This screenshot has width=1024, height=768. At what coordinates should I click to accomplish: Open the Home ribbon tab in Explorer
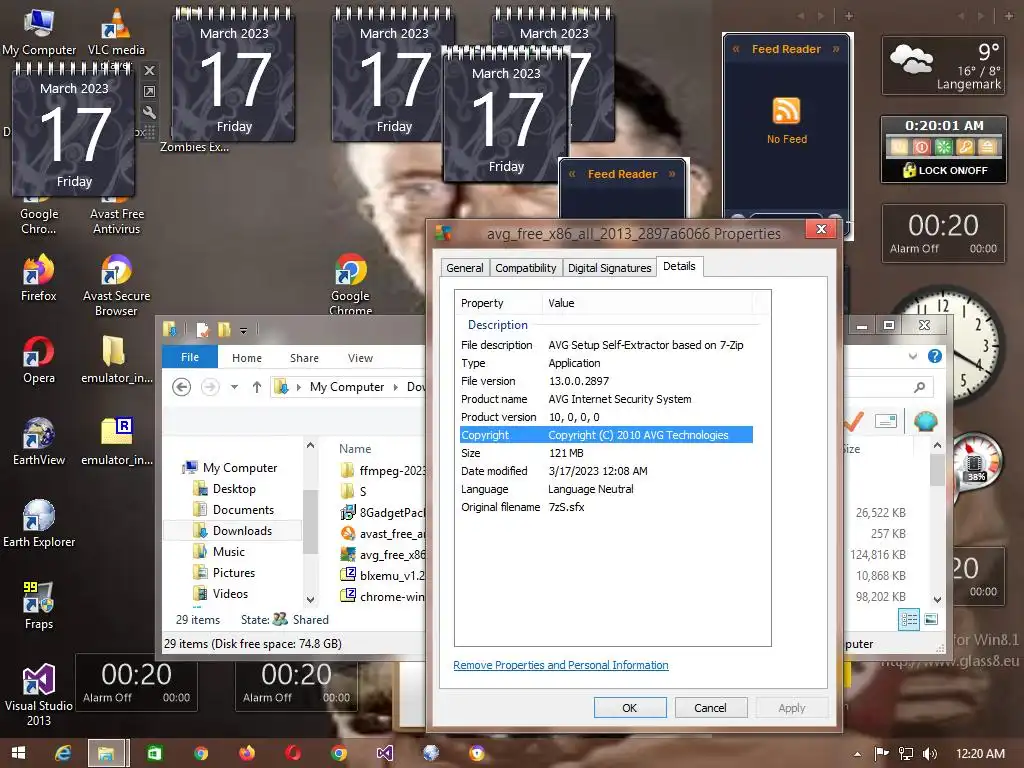pyautogui.click(x=247, y=358)
